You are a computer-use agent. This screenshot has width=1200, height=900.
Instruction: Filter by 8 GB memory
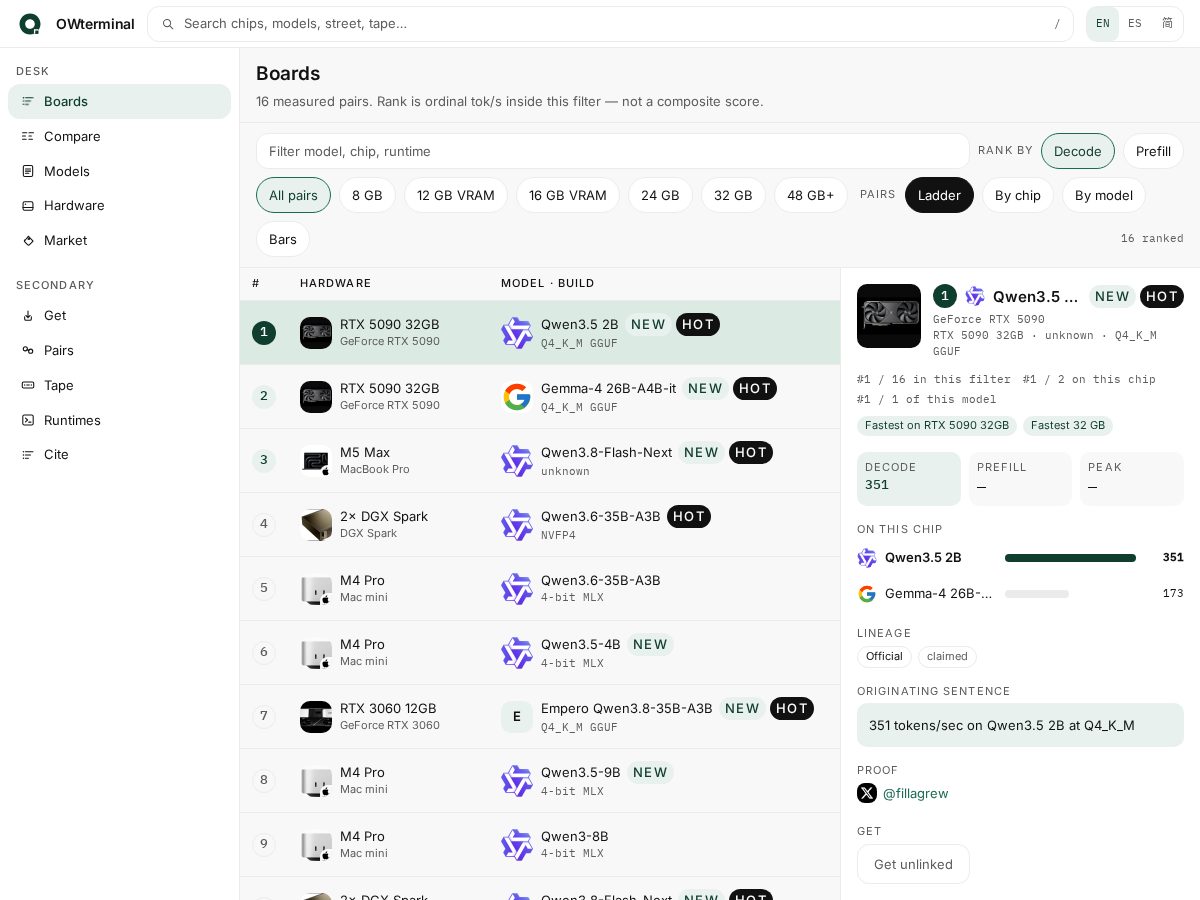[x=367, y=195]
